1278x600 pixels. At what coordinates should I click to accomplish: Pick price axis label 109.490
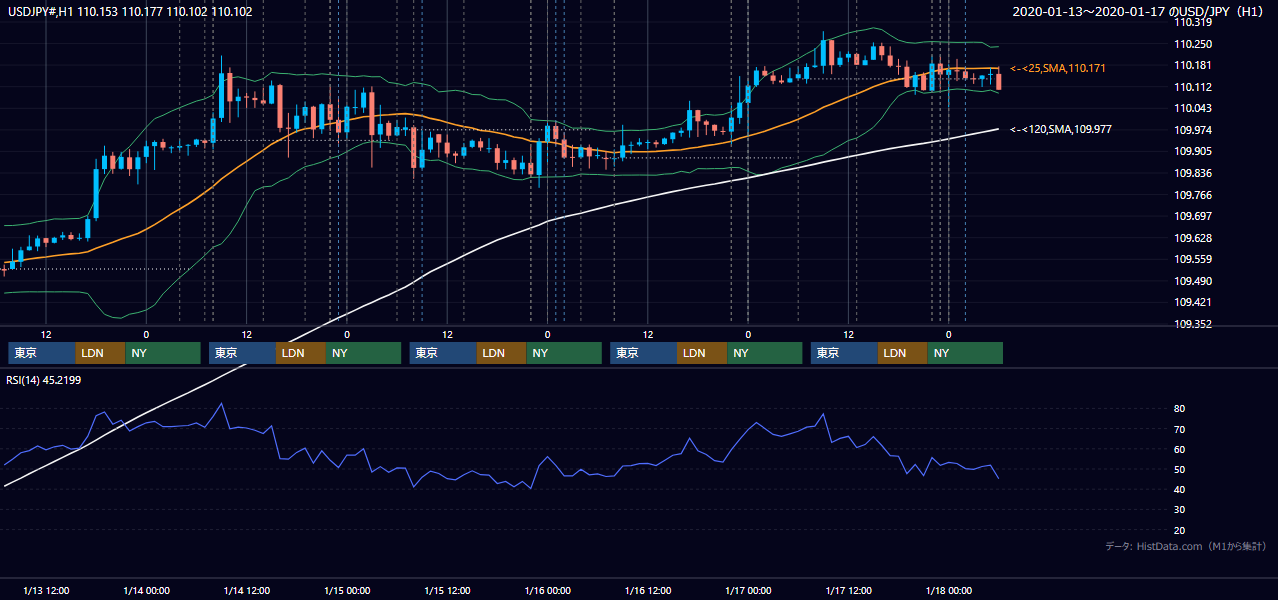pyautogui.click(x=1194, y=281)
